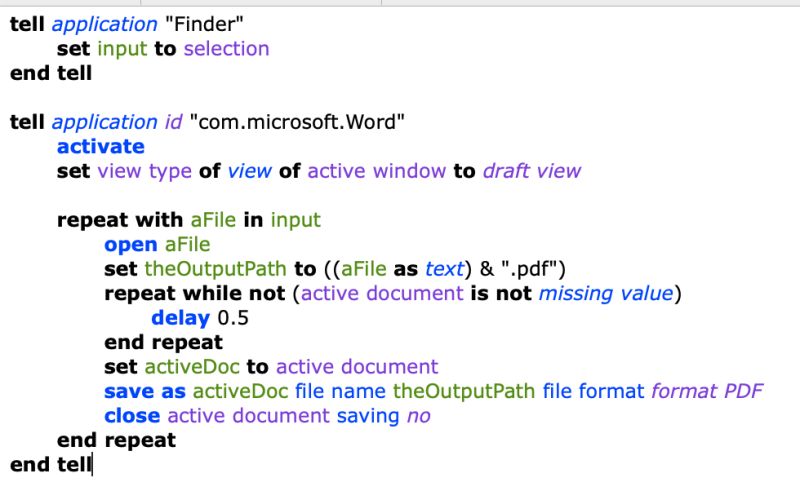Screen dimensions: 800x491
Task: Click the "format PDF" constant
Action: [707, 391]
